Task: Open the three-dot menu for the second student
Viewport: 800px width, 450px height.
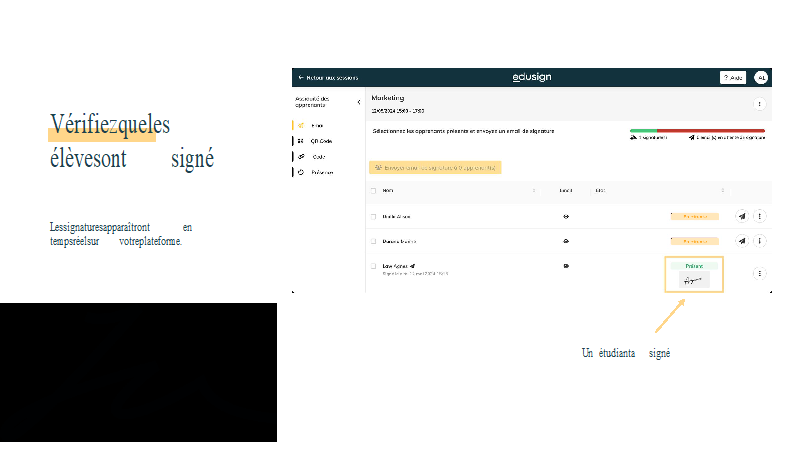Action: (x=759, y=241)
